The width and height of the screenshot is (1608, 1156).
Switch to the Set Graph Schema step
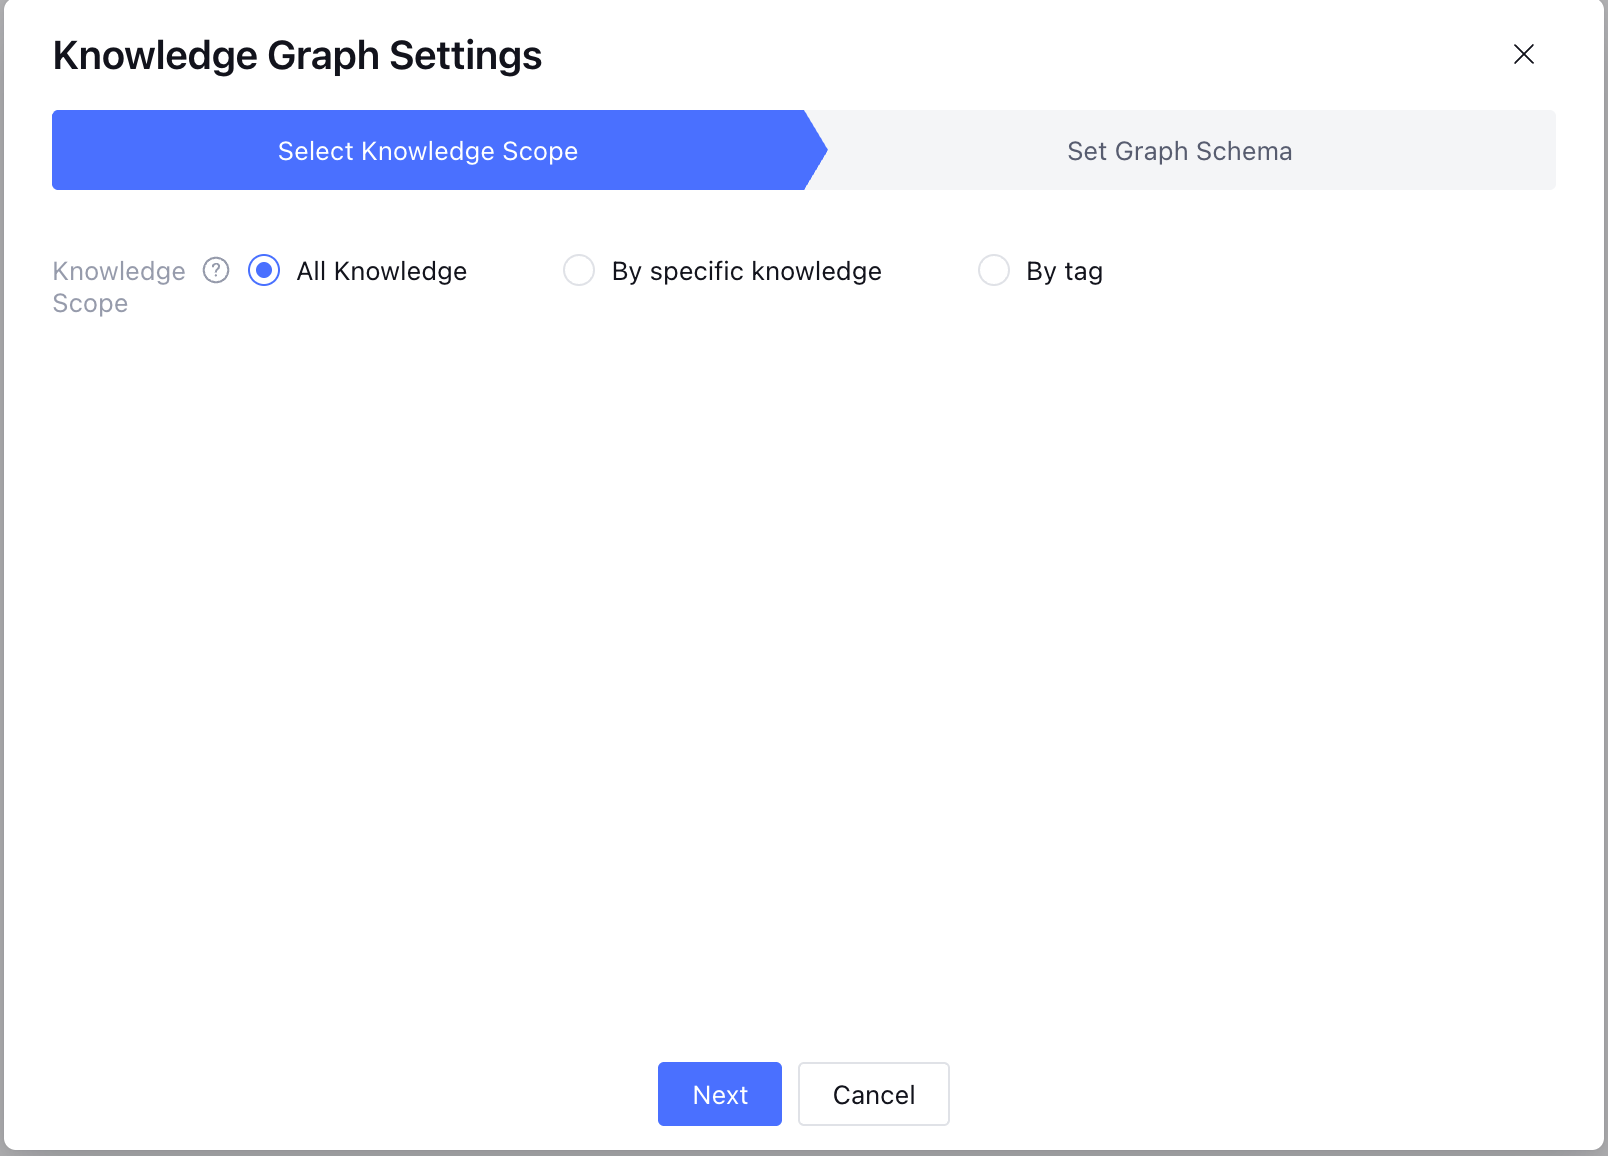(1179, 151)
